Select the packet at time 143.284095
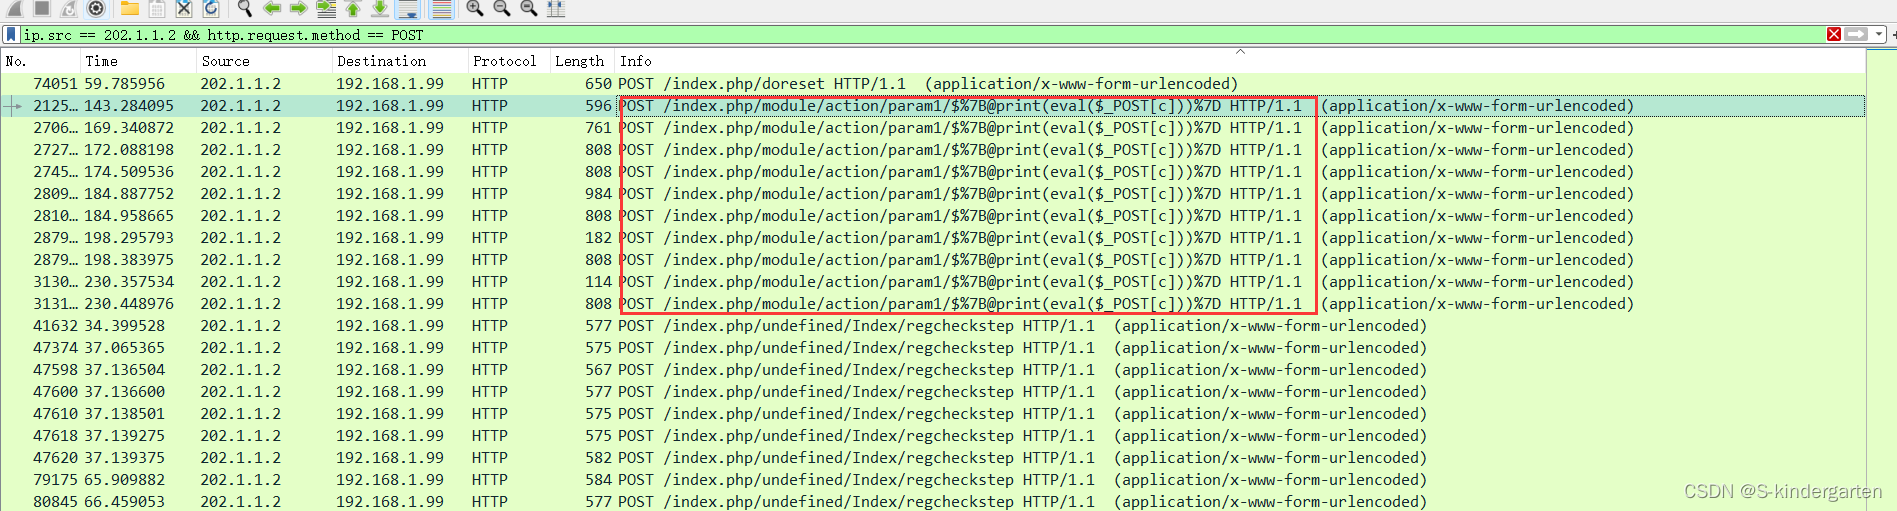The width and height of the screenshot is (1897, 511). (x=932, y=106)
